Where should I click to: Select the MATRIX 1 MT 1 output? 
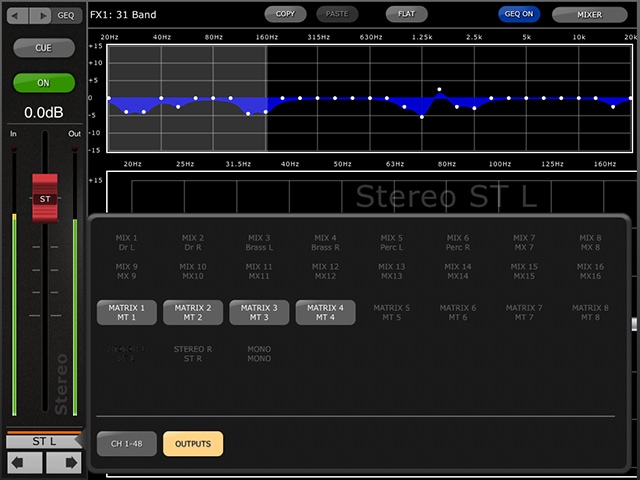click(126, 312)
